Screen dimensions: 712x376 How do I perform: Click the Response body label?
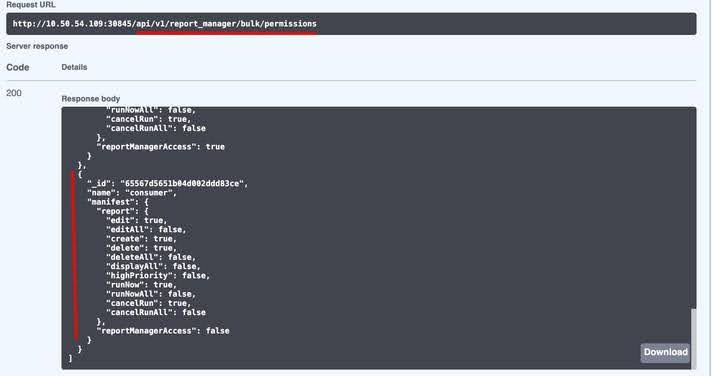click(91, 99)
